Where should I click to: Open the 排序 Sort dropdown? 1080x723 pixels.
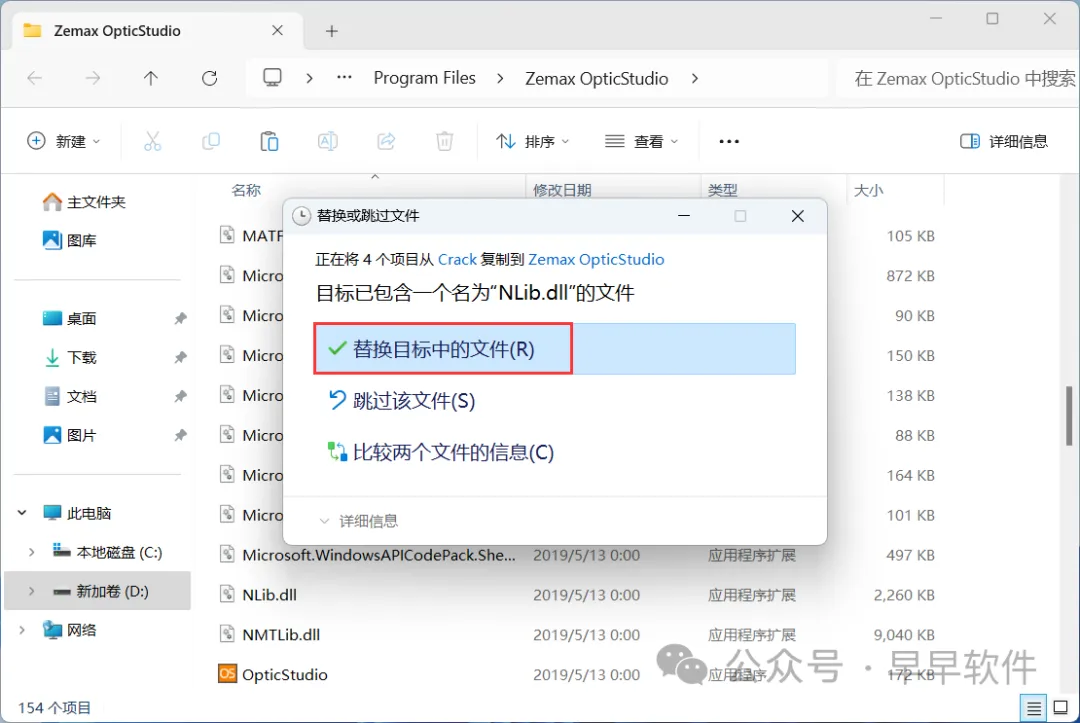(532, 141)
